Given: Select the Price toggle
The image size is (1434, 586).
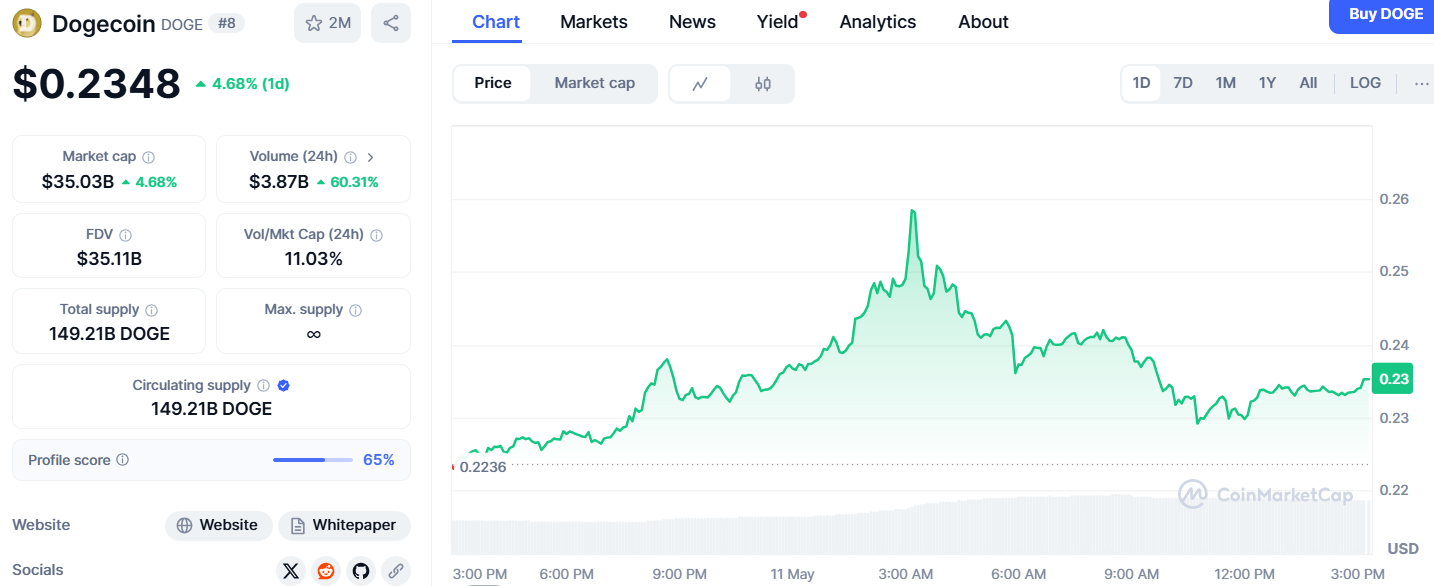Looking at the screenshot, I should click(x=493, y=83).
